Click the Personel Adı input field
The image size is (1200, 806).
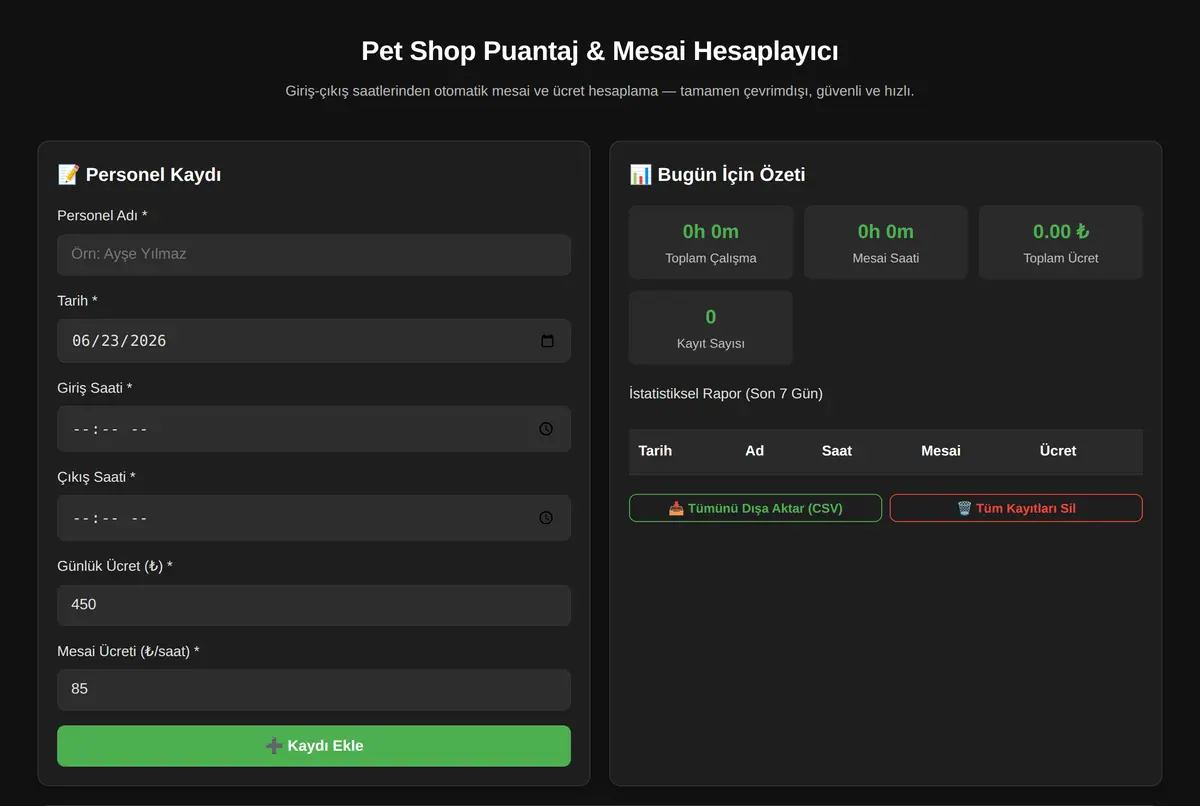pos(314,255)
